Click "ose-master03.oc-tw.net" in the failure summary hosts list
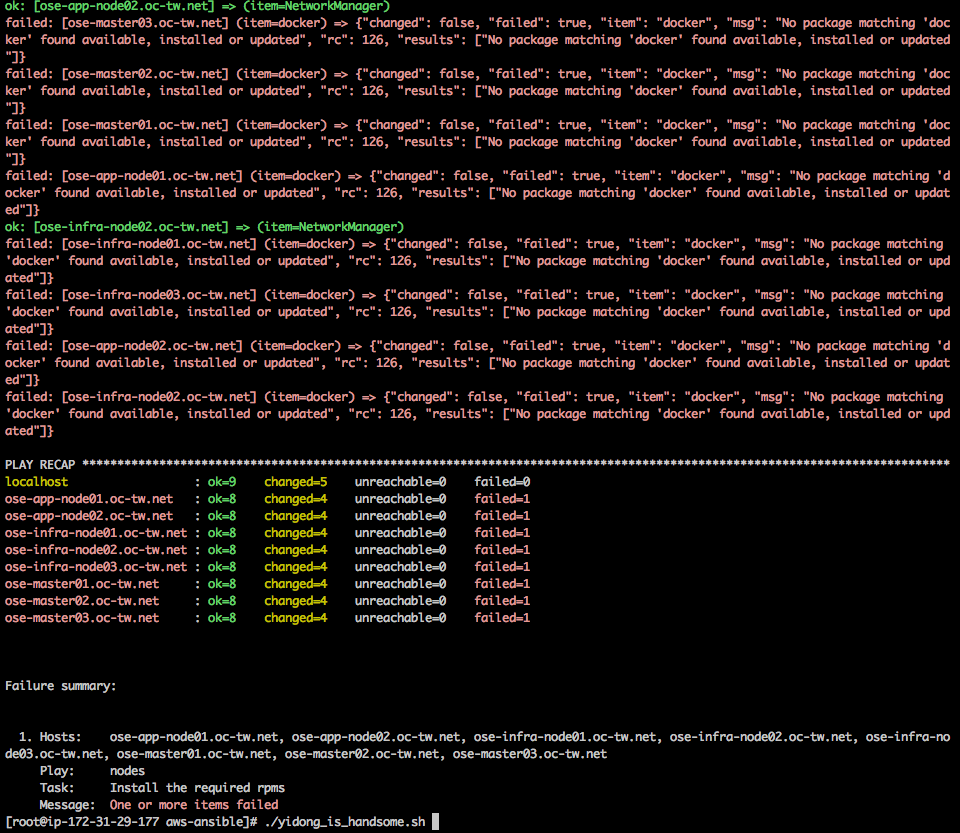Image resolution: width=960 pixels, height=833 pixels. pos(530,754)
